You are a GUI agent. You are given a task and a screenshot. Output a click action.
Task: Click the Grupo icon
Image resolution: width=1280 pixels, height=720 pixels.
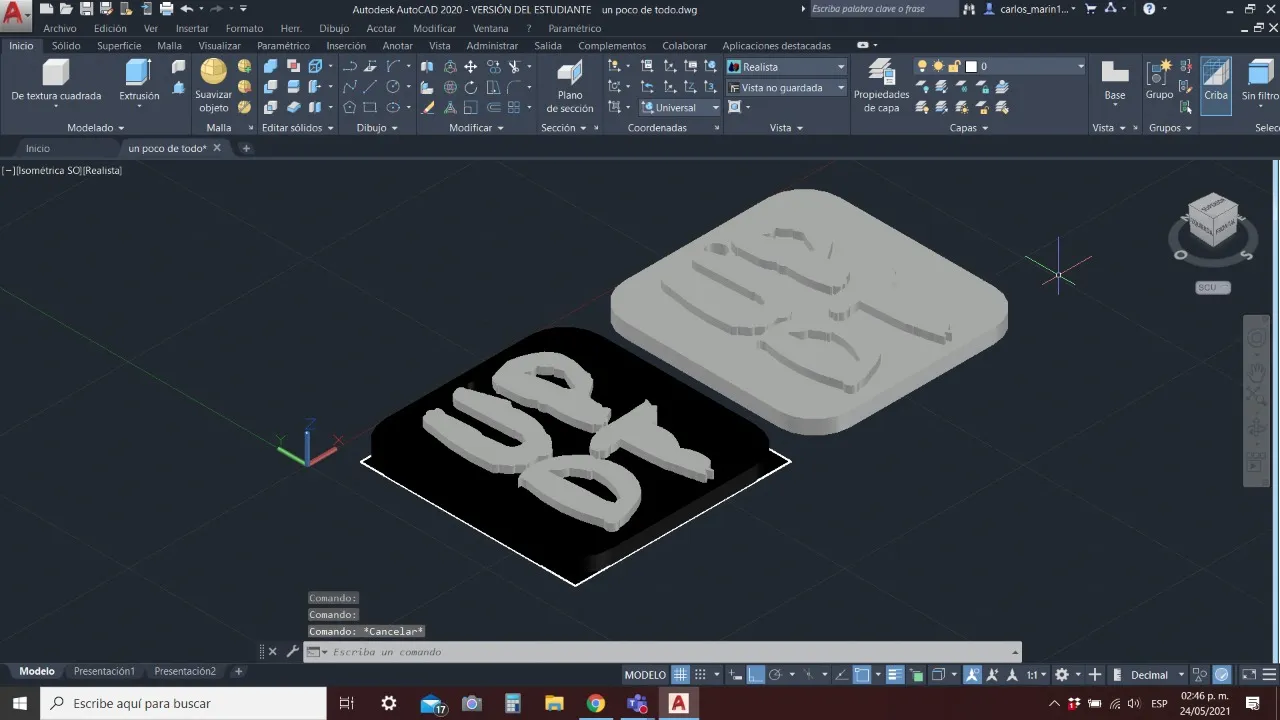[x=1159, y=80]
